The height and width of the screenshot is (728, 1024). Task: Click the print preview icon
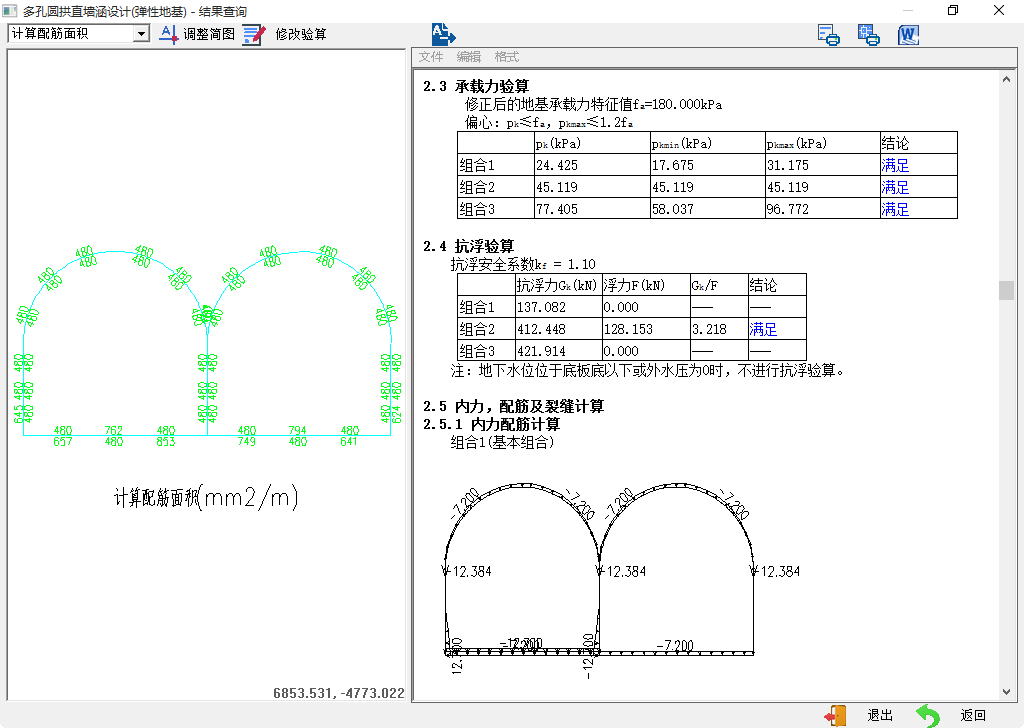[829, 35]
